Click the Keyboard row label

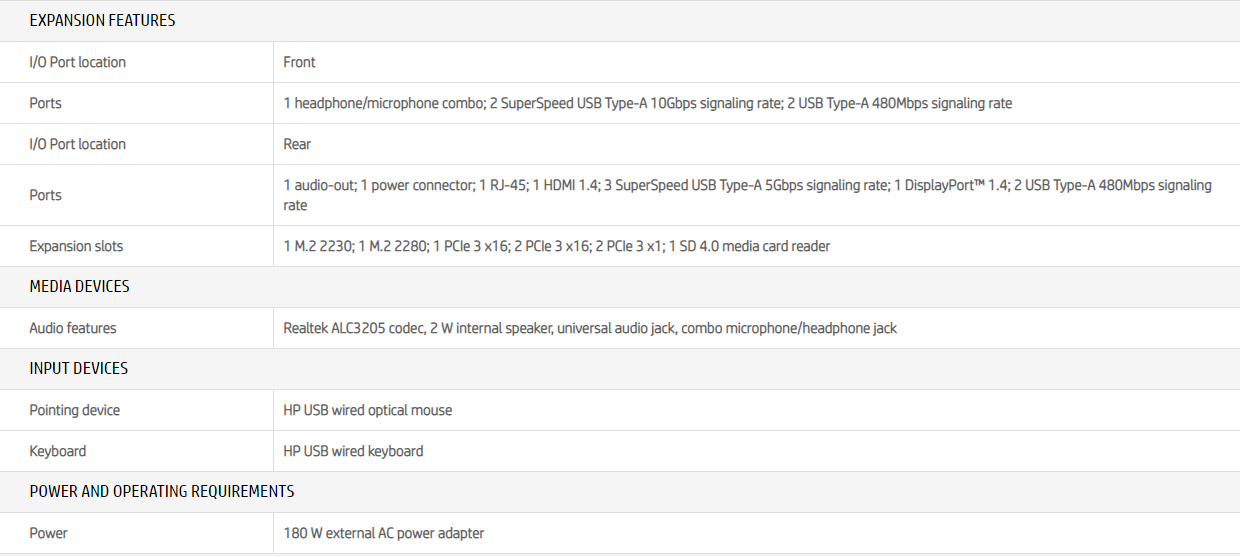click(x=57, y=451)
